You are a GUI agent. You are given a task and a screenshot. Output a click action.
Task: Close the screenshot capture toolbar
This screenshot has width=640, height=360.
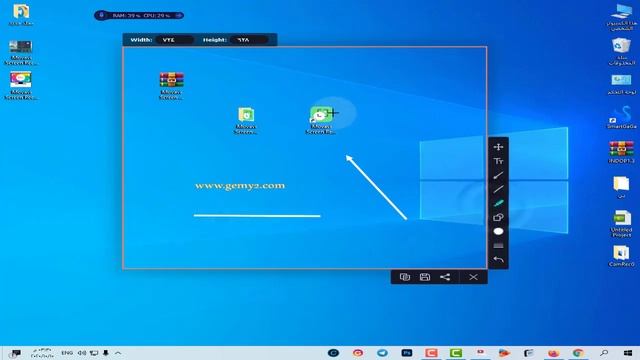click(473, 277)
